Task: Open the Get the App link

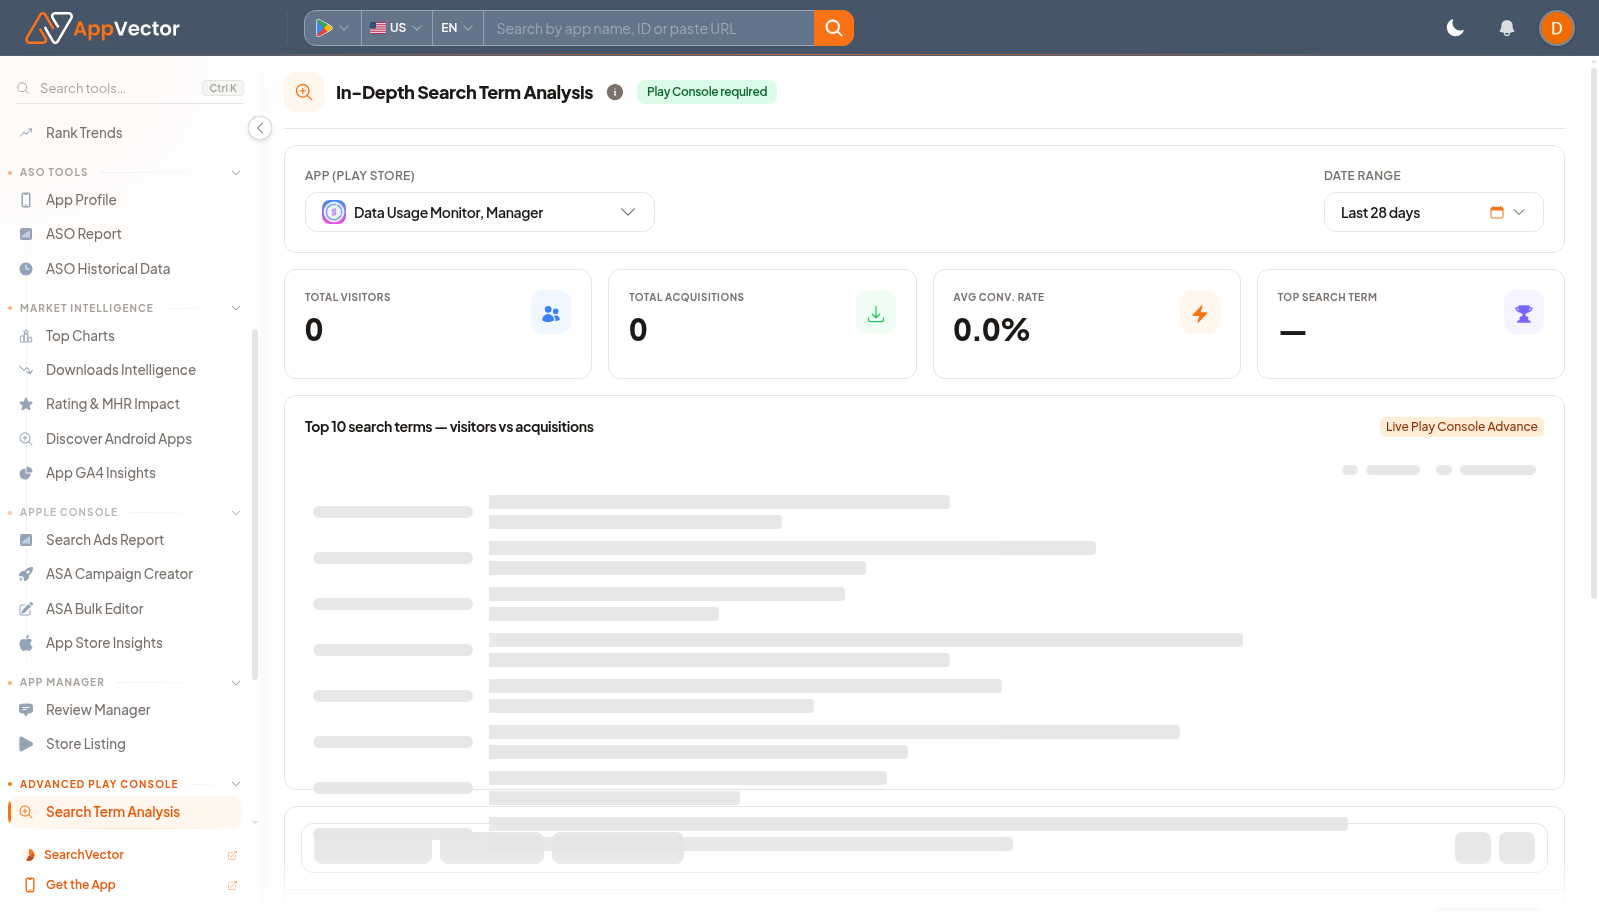Action: 80,885
